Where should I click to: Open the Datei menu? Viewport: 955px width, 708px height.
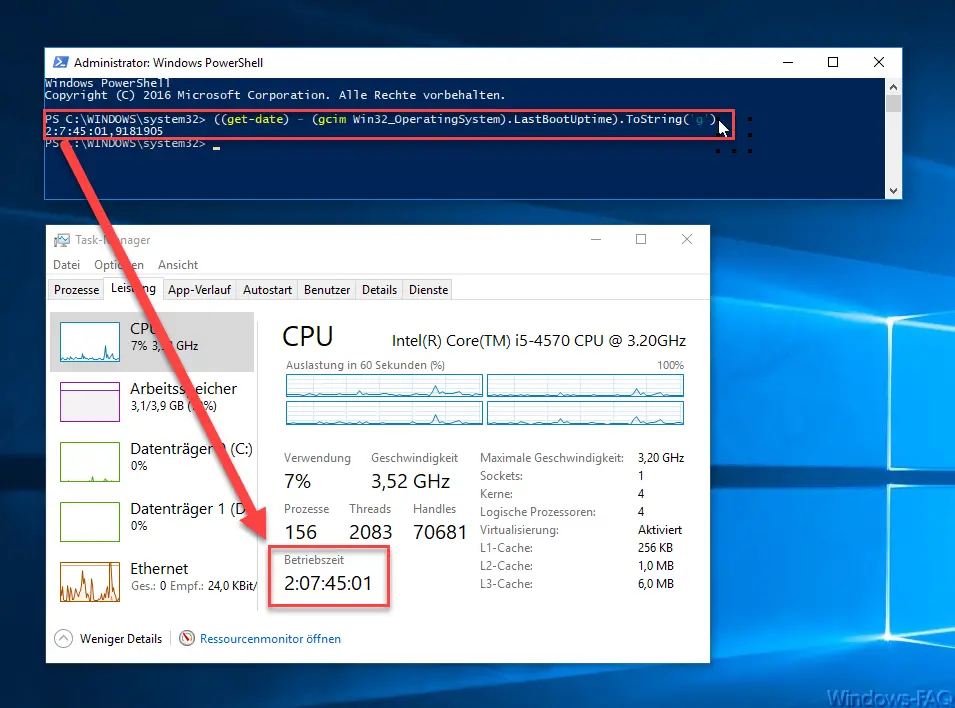click(x=66, y=264)
